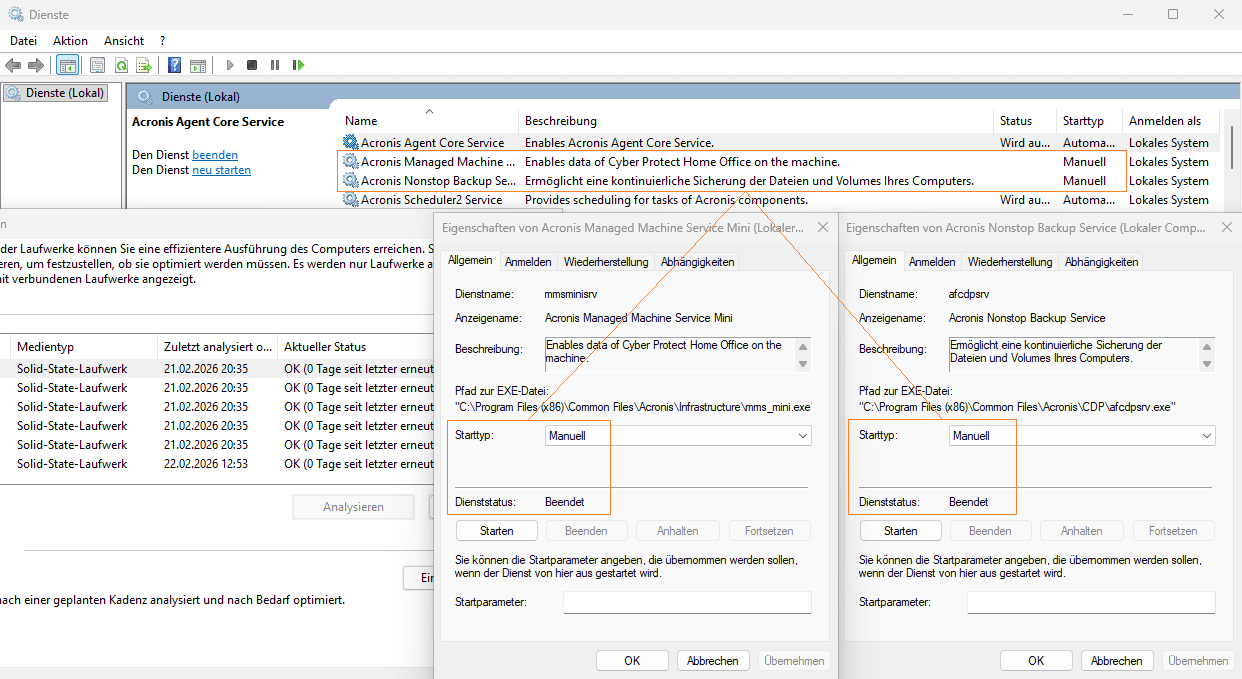Click the Export list toolbar icon

pos(144,65)
